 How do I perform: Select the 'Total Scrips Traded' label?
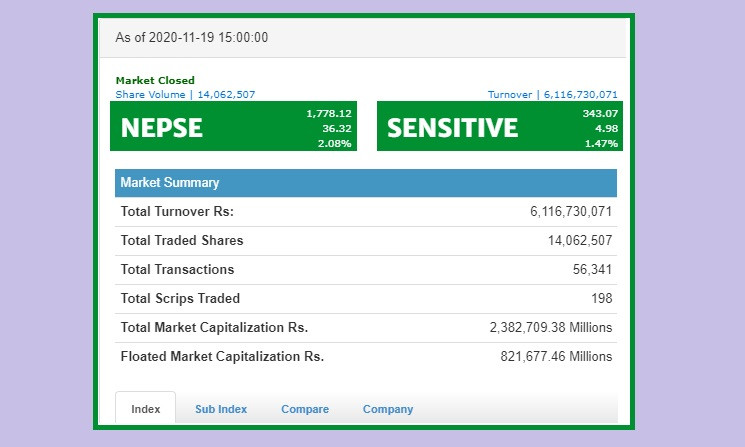coord(180,298)
